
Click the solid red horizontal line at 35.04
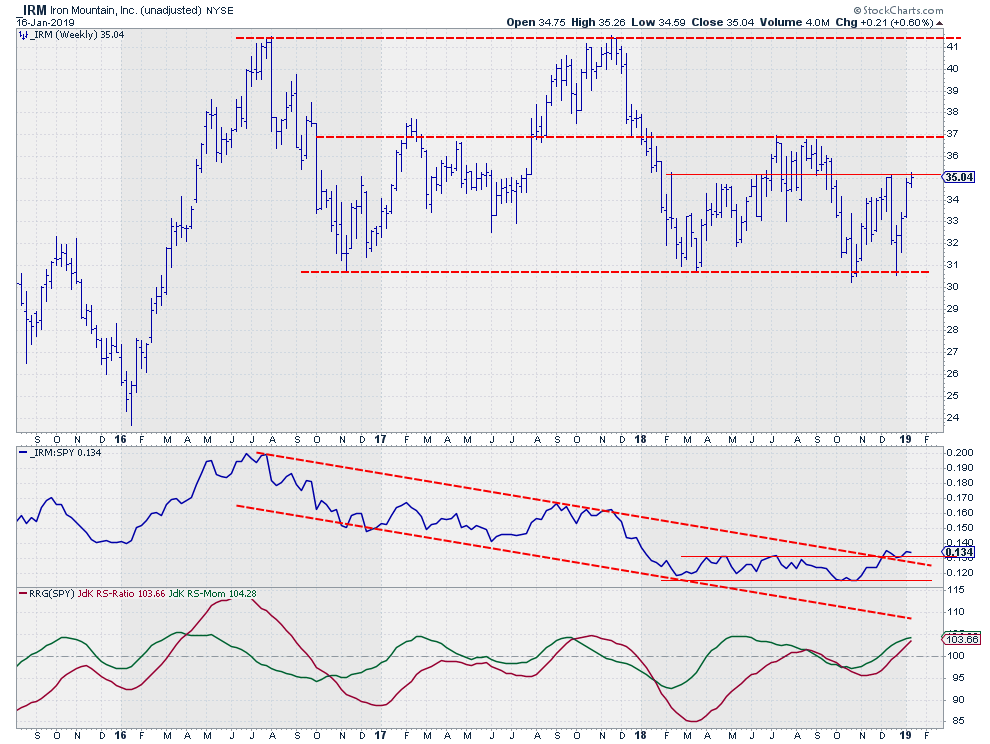coord(804,174)
